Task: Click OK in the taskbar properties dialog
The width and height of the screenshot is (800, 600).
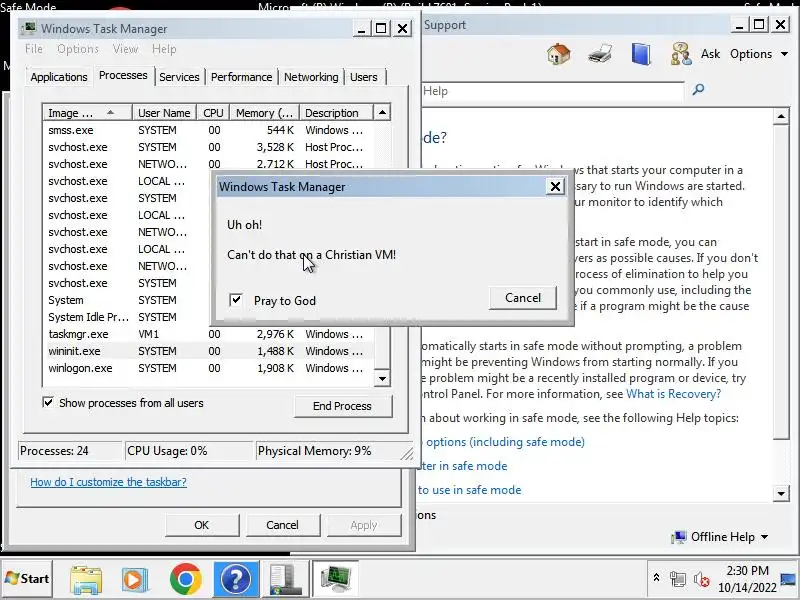Action: [202, 525]
